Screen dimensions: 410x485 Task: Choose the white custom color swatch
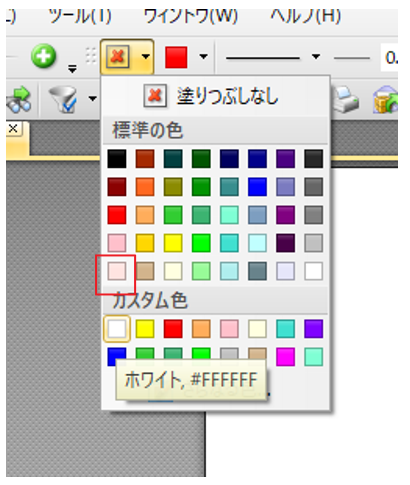[117, 329]
